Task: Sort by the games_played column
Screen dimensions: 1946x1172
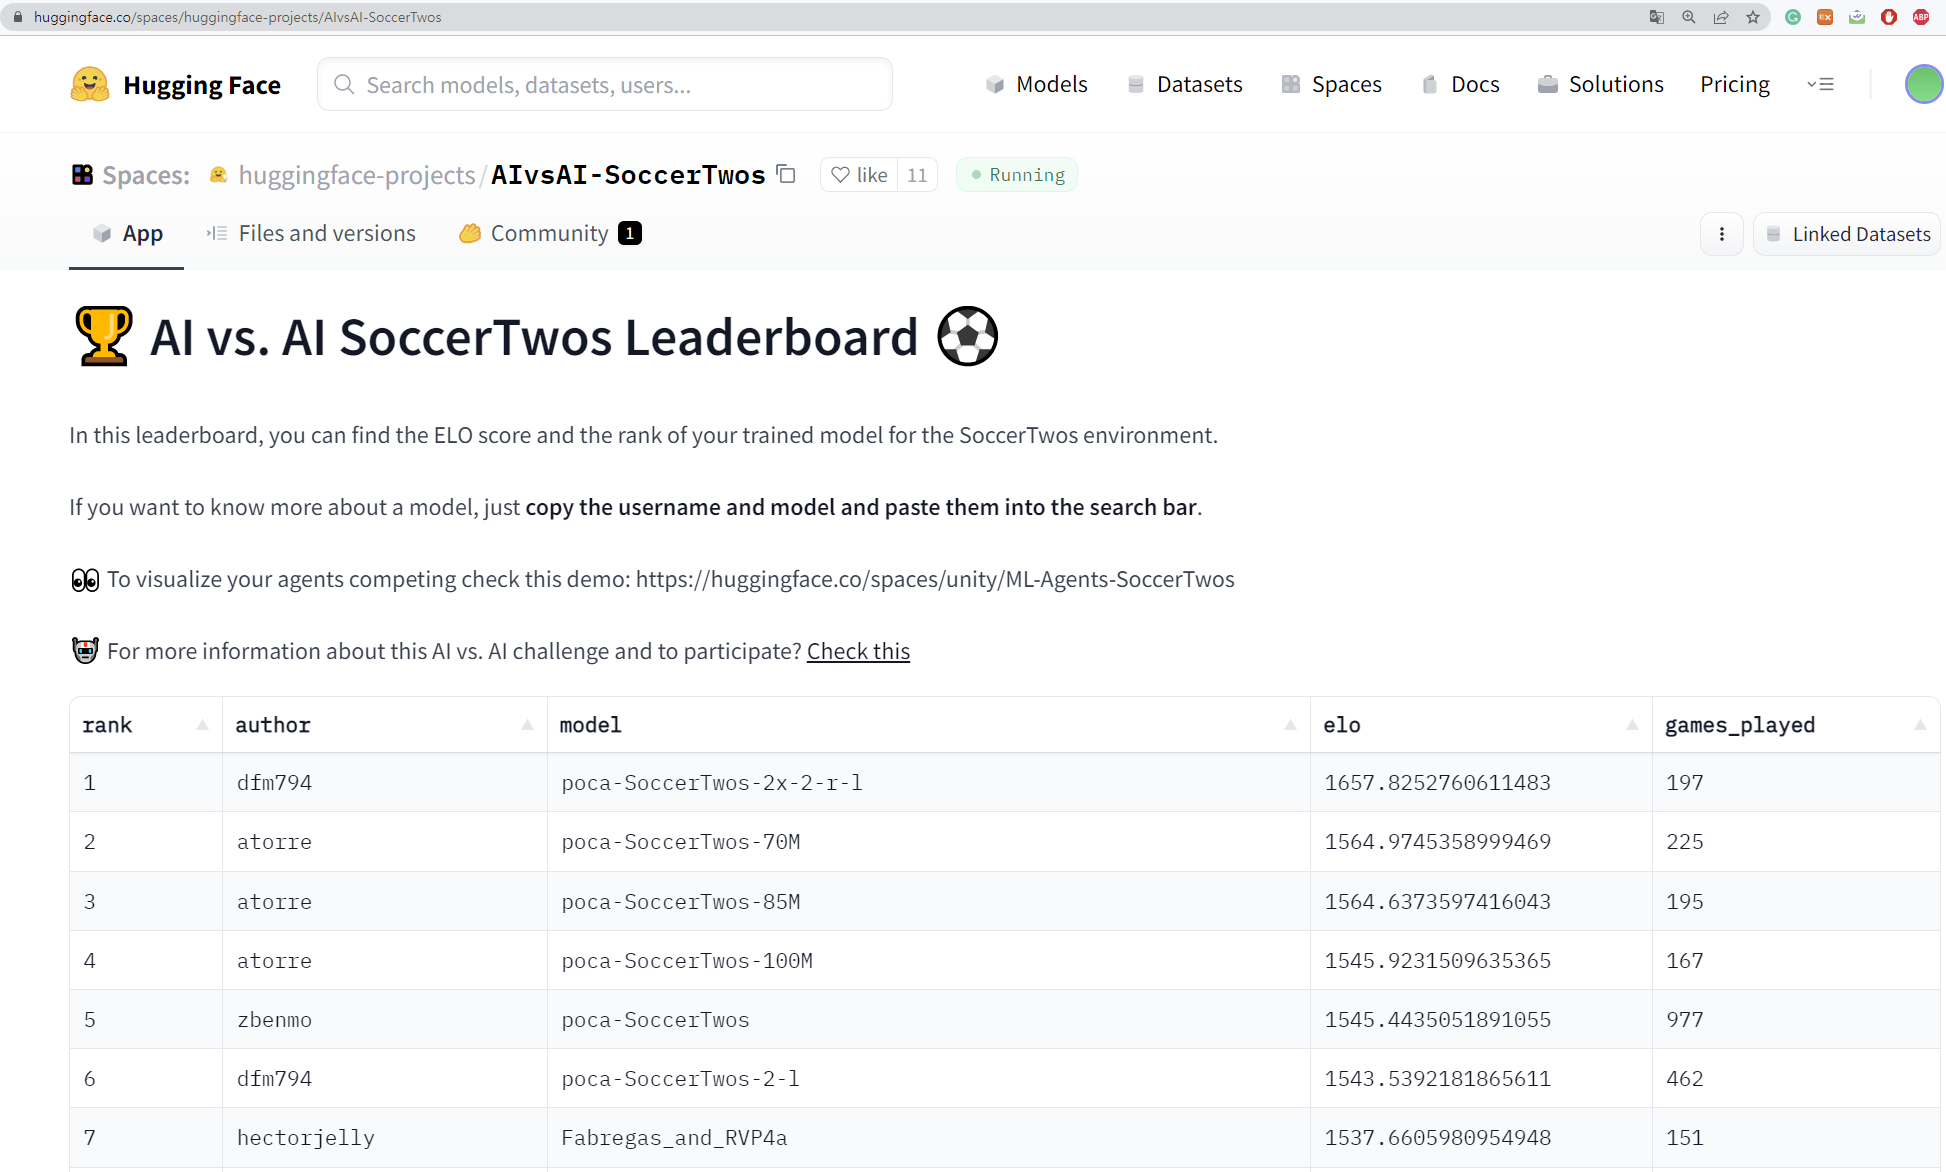Action: click(x=1919, y=725)
